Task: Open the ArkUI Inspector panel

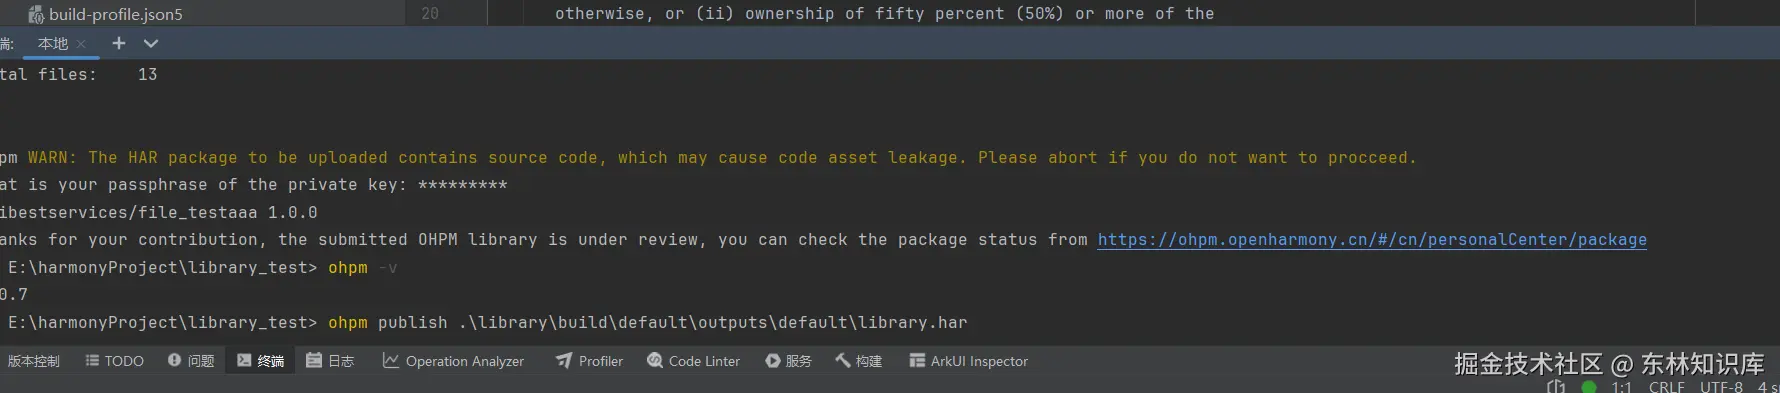Action: (x=969, y=361)
